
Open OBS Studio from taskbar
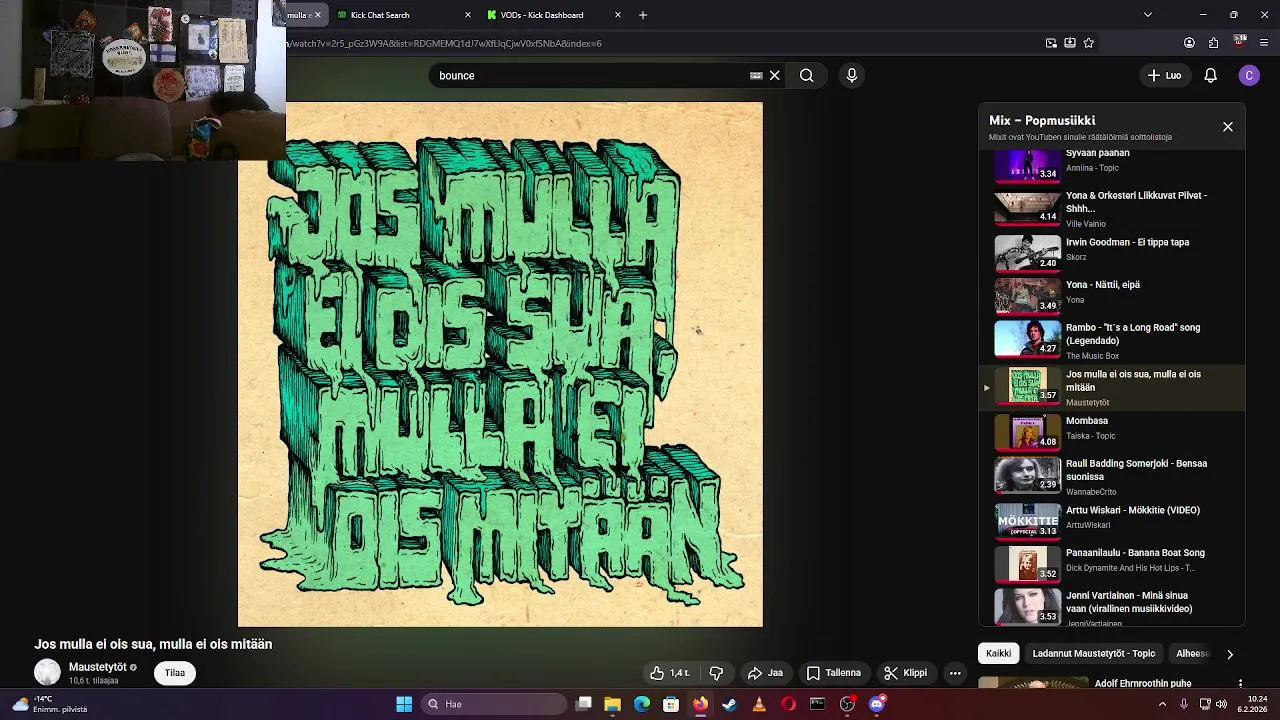tap(847, 704)
